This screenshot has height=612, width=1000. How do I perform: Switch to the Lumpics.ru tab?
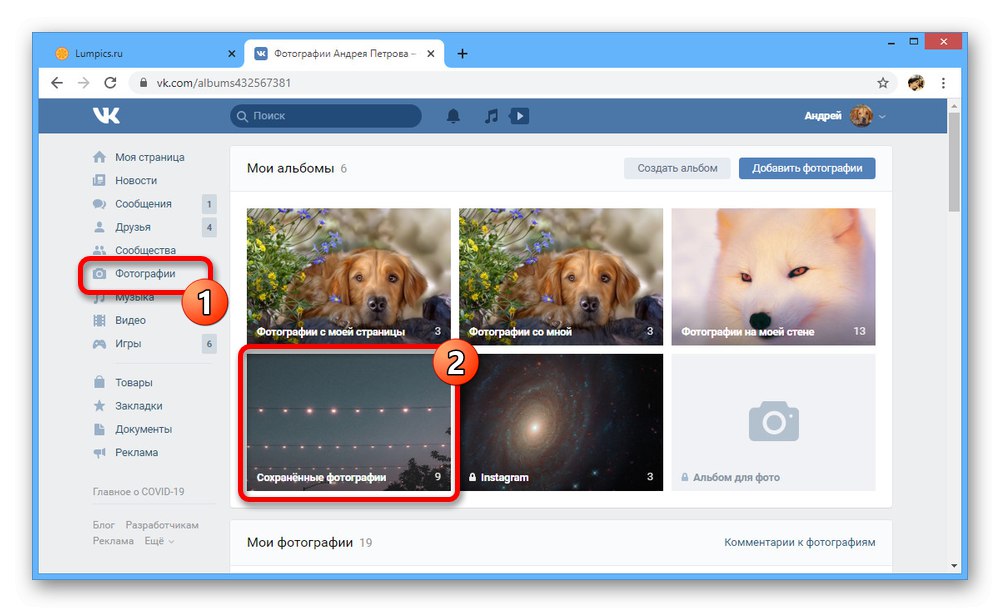(x=145, y=54)
